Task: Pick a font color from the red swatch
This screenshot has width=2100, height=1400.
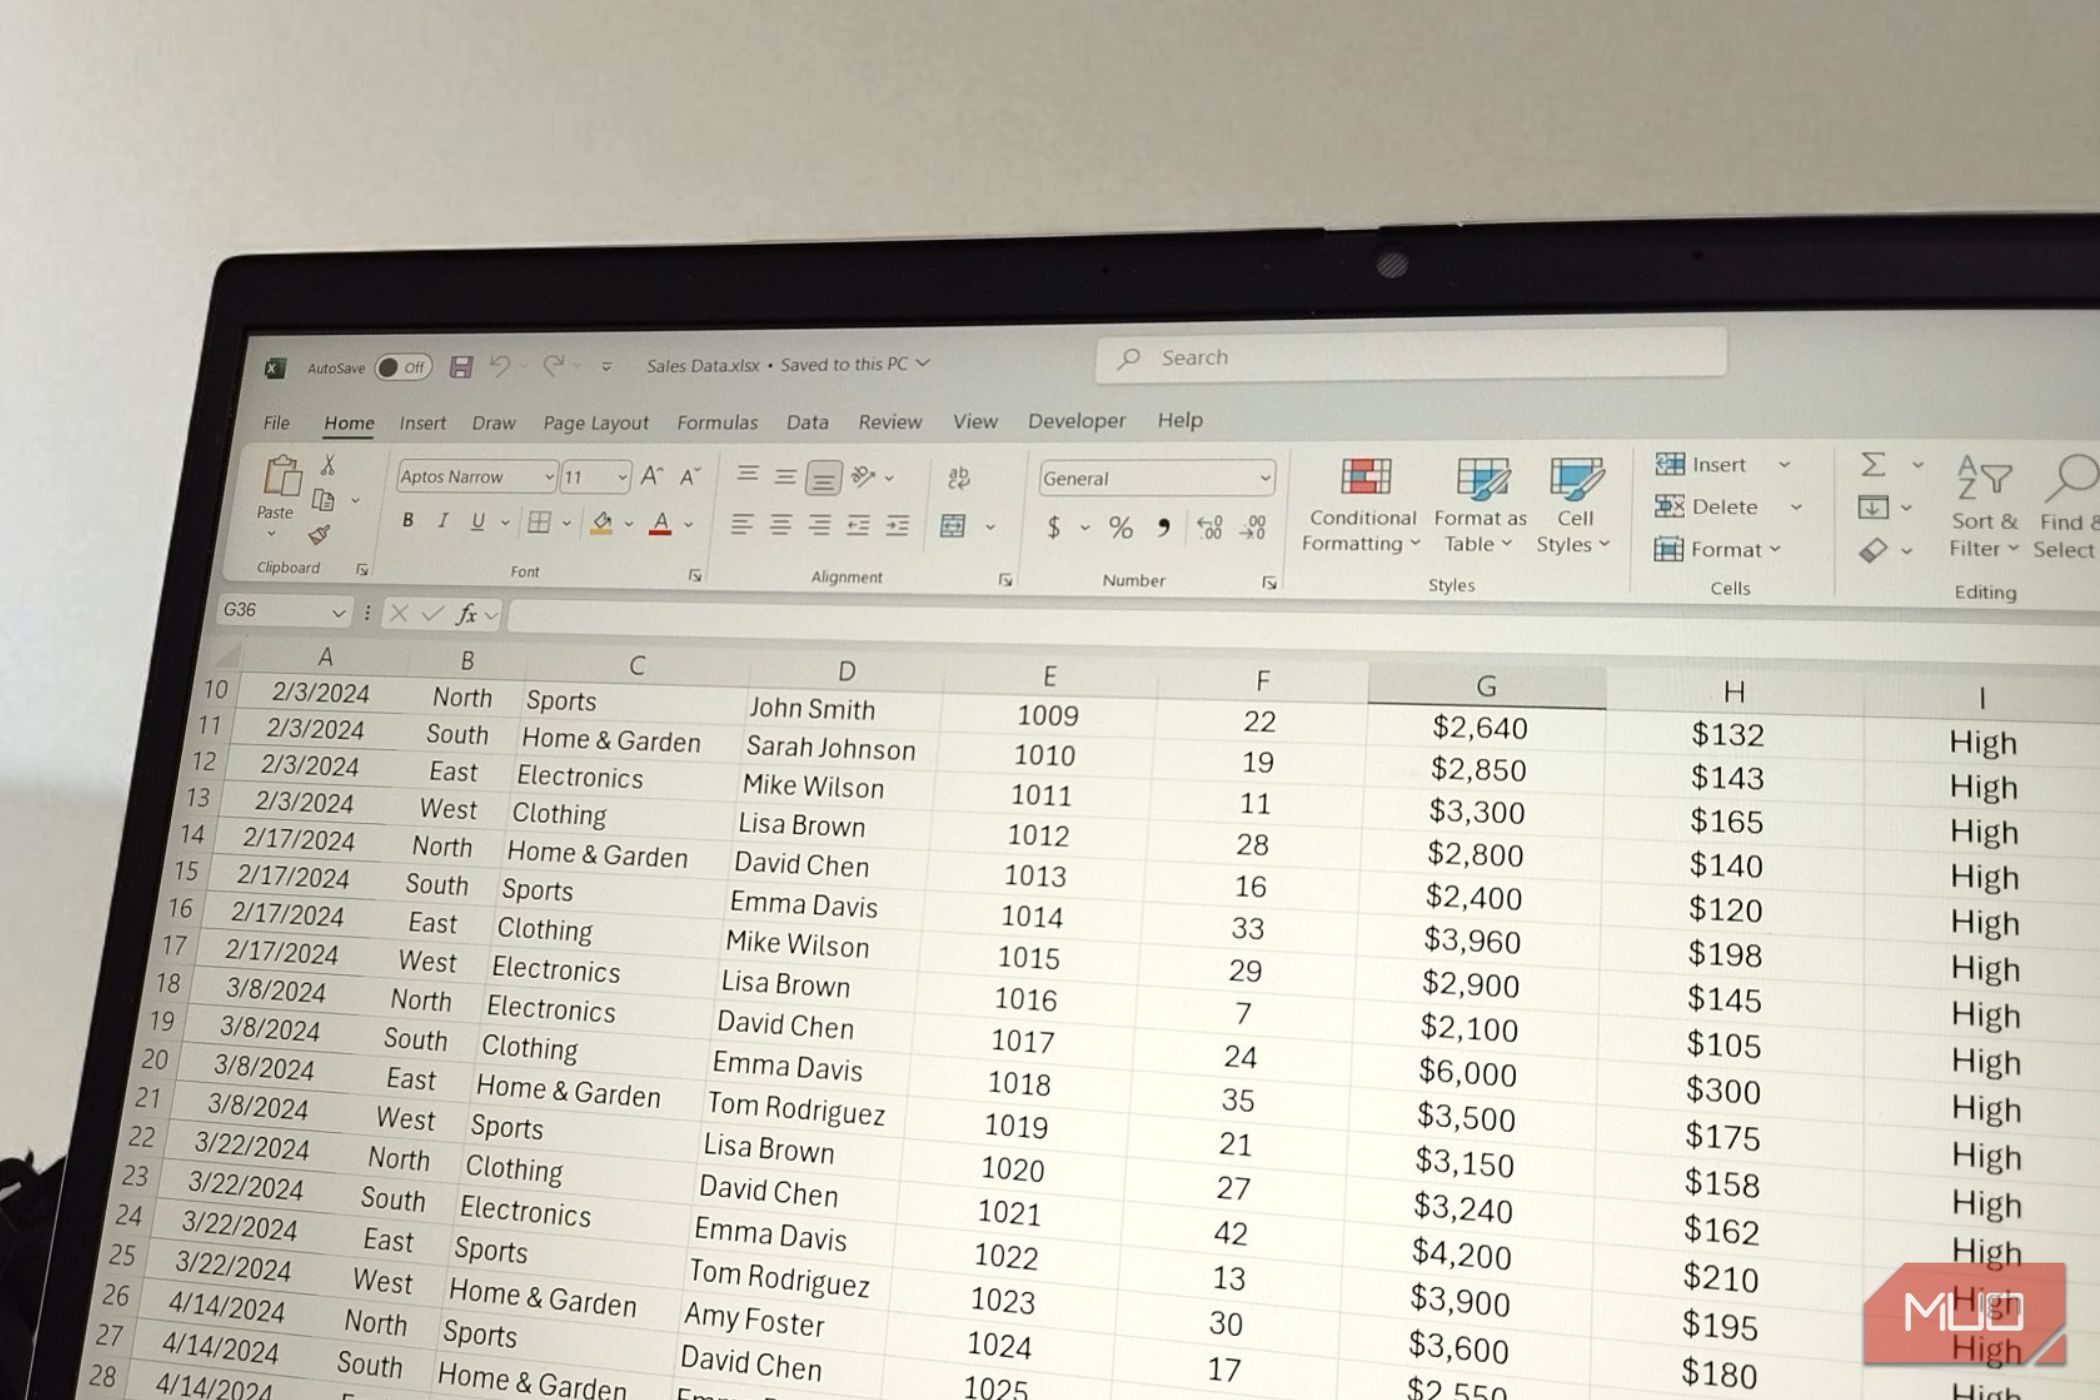Action: point(659,531)
